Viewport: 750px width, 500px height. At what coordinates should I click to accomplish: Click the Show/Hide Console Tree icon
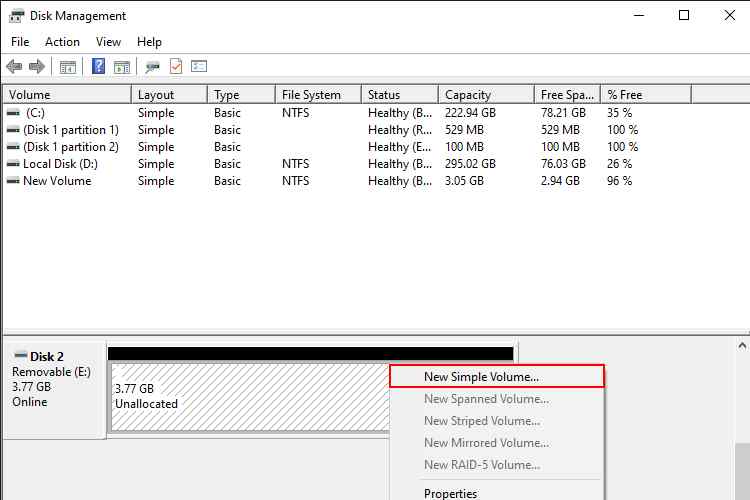point(68,67)
